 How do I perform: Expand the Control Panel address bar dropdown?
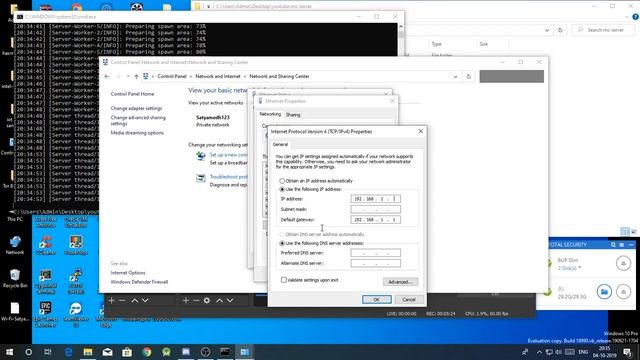point(455,76)
